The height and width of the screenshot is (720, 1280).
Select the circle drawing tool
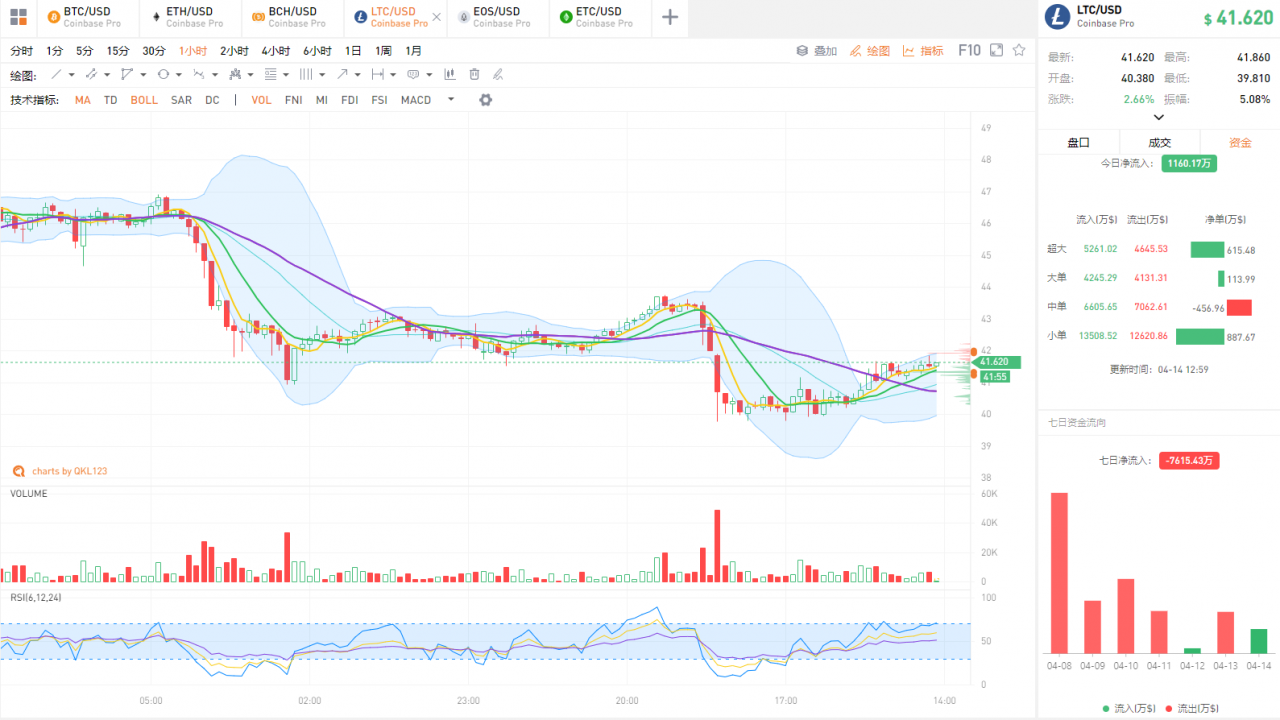[x=163, y=74]
